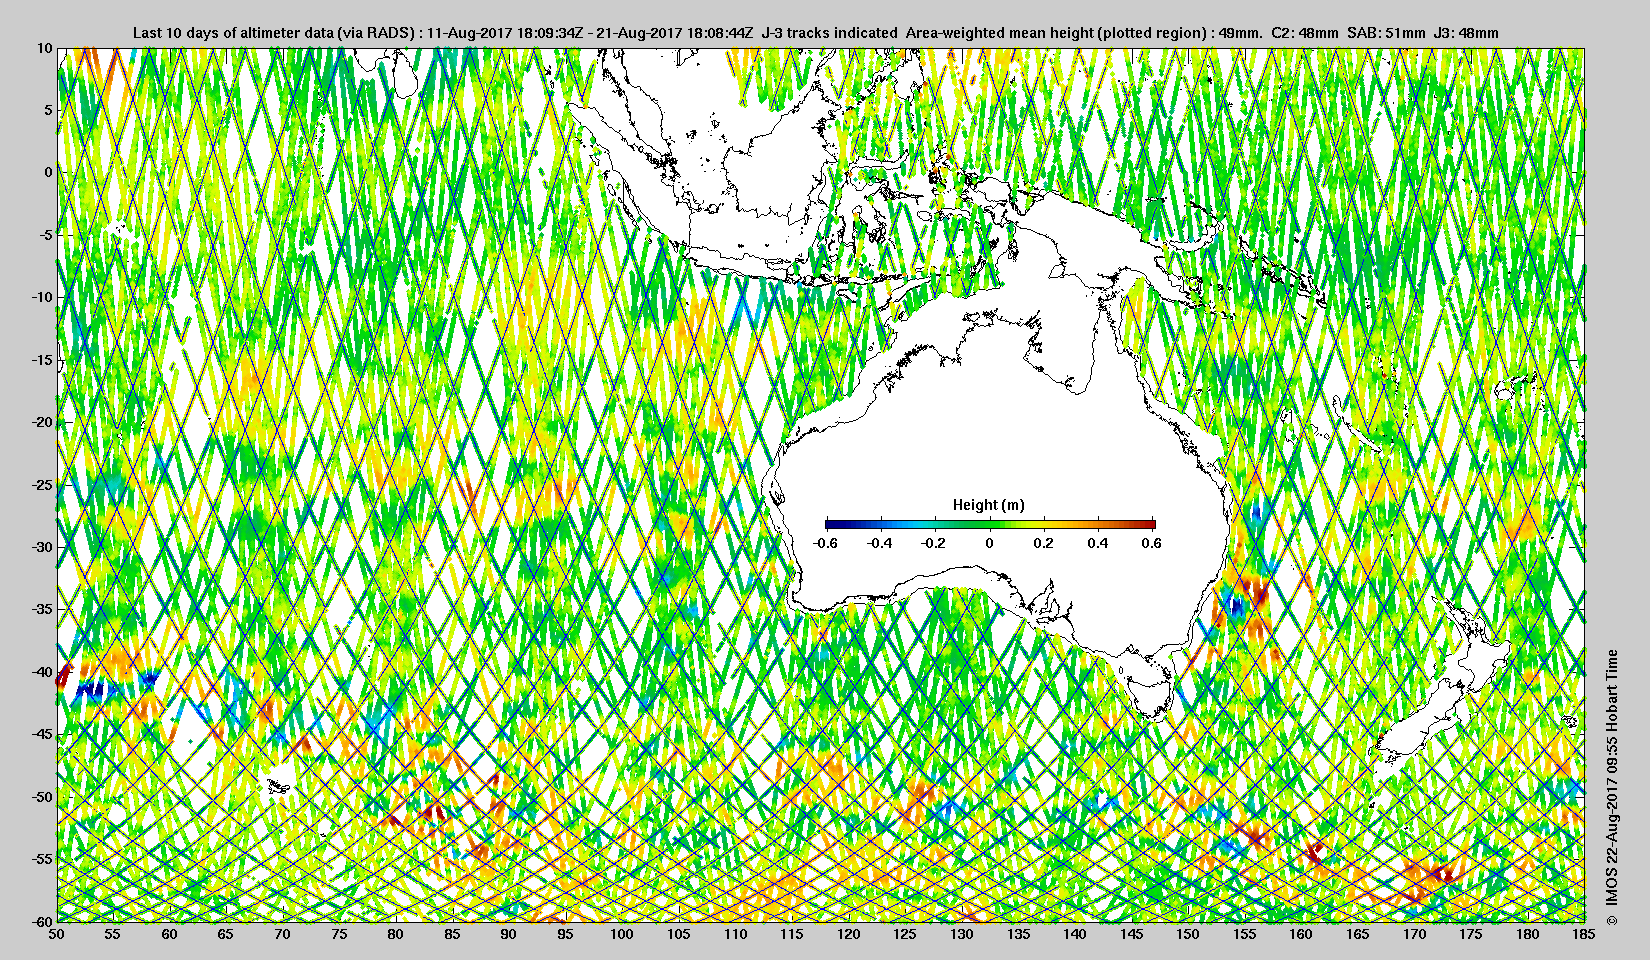Click the Sri Lanka island outline
The image size is (1650, 960).
[403, 75]
